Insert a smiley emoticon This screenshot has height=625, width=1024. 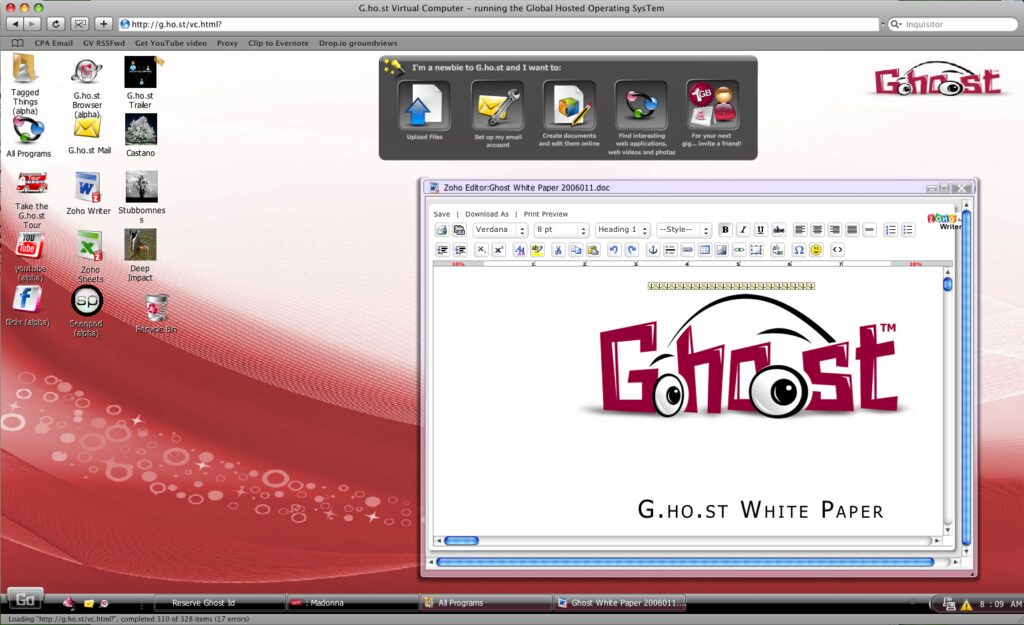[x=816, y=249]
